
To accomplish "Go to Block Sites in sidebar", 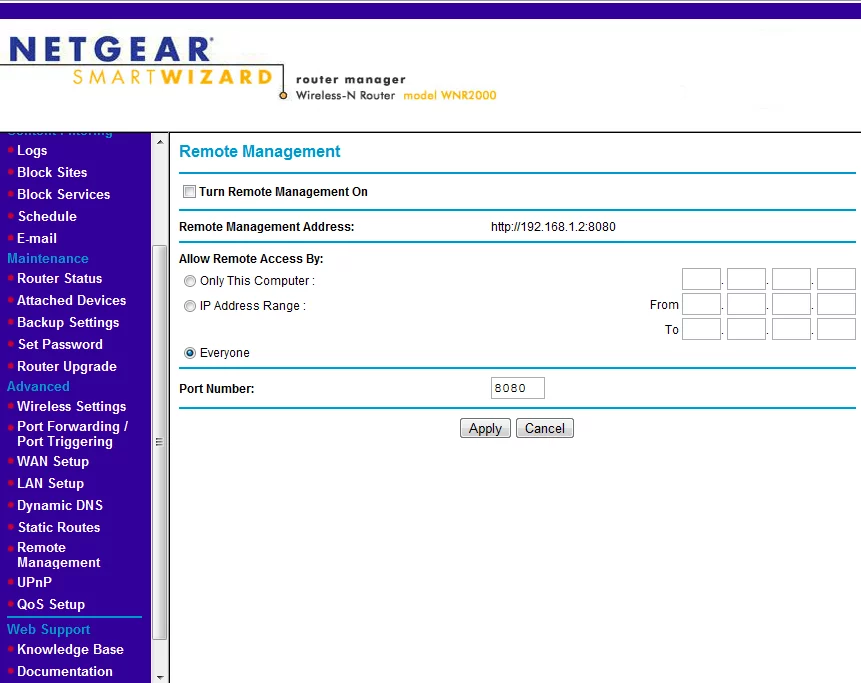I will [x=52, y=172].
